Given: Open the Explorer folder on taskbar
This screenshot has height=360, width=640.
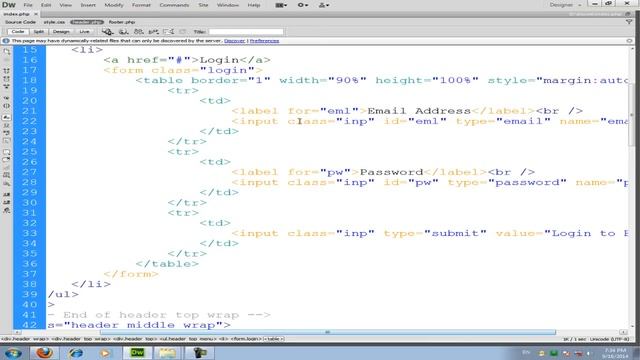Looking at the screenshot, I should (167, 352).
